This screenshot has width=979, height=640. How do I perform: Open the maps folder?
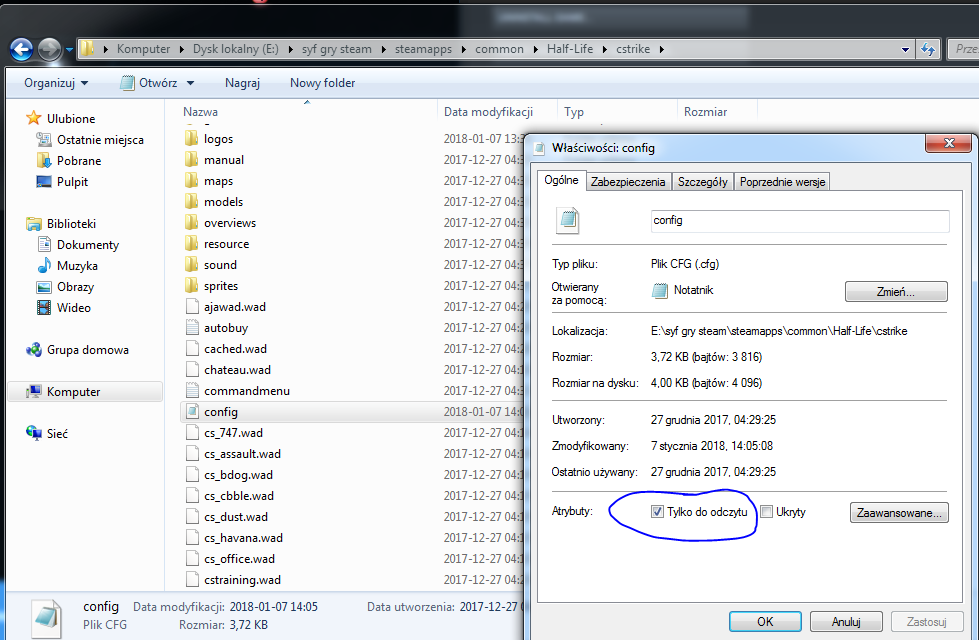[218, 181]
